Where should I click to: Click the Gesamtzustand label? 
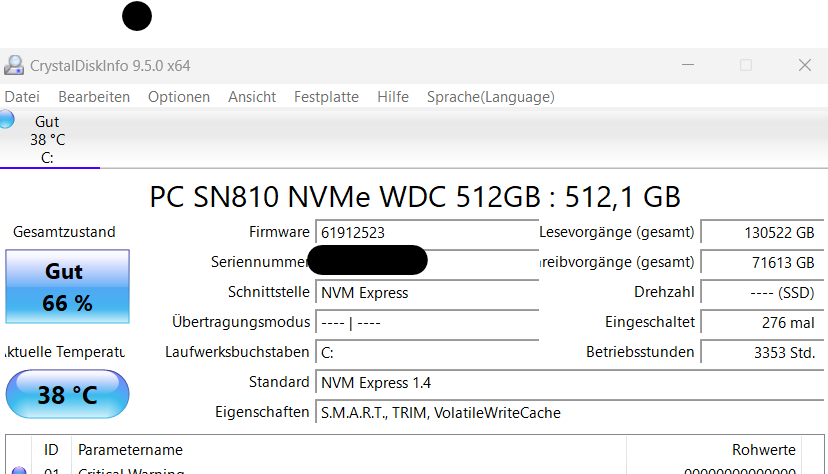[64, 232]
